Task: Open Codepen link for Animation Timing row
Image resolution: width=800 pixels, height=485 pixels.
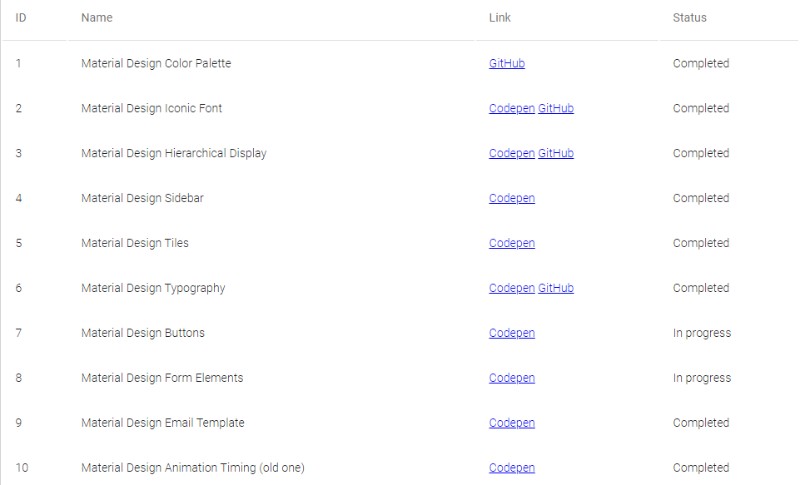Action: pos(512,467)
